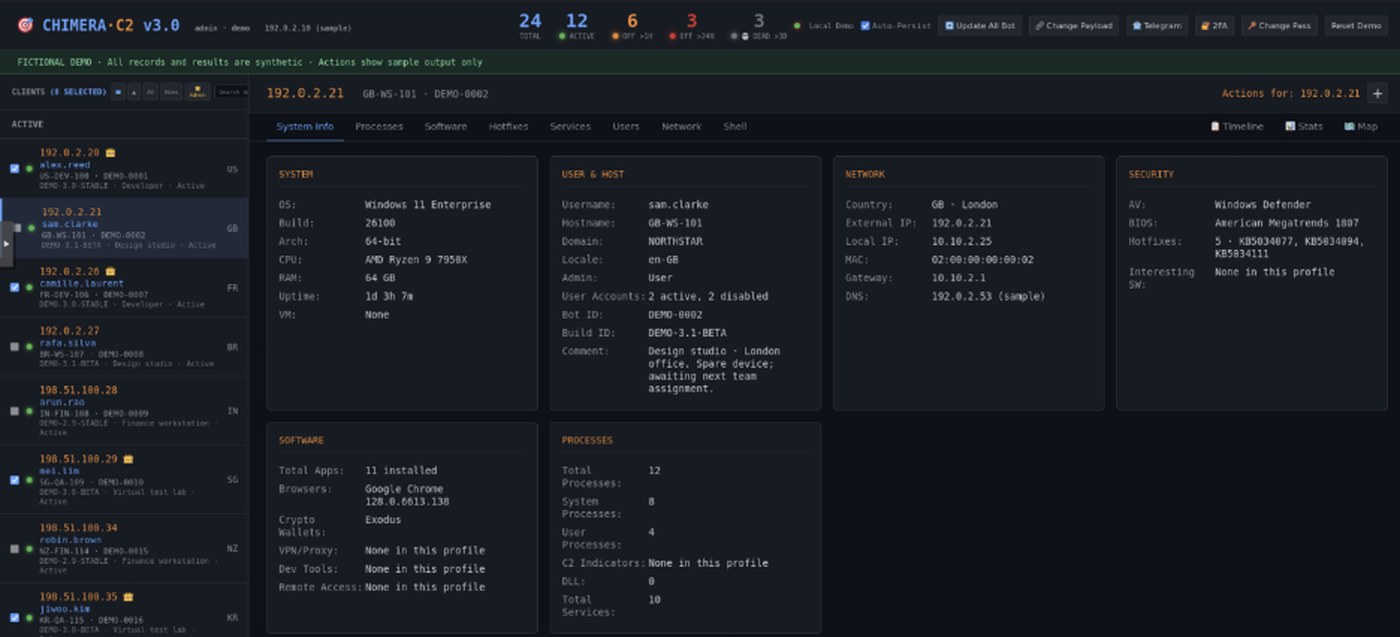This screenshot has width=1400, height=637.
Task: Toggle checkbox for robin.brown client
Action: (15, 548)
